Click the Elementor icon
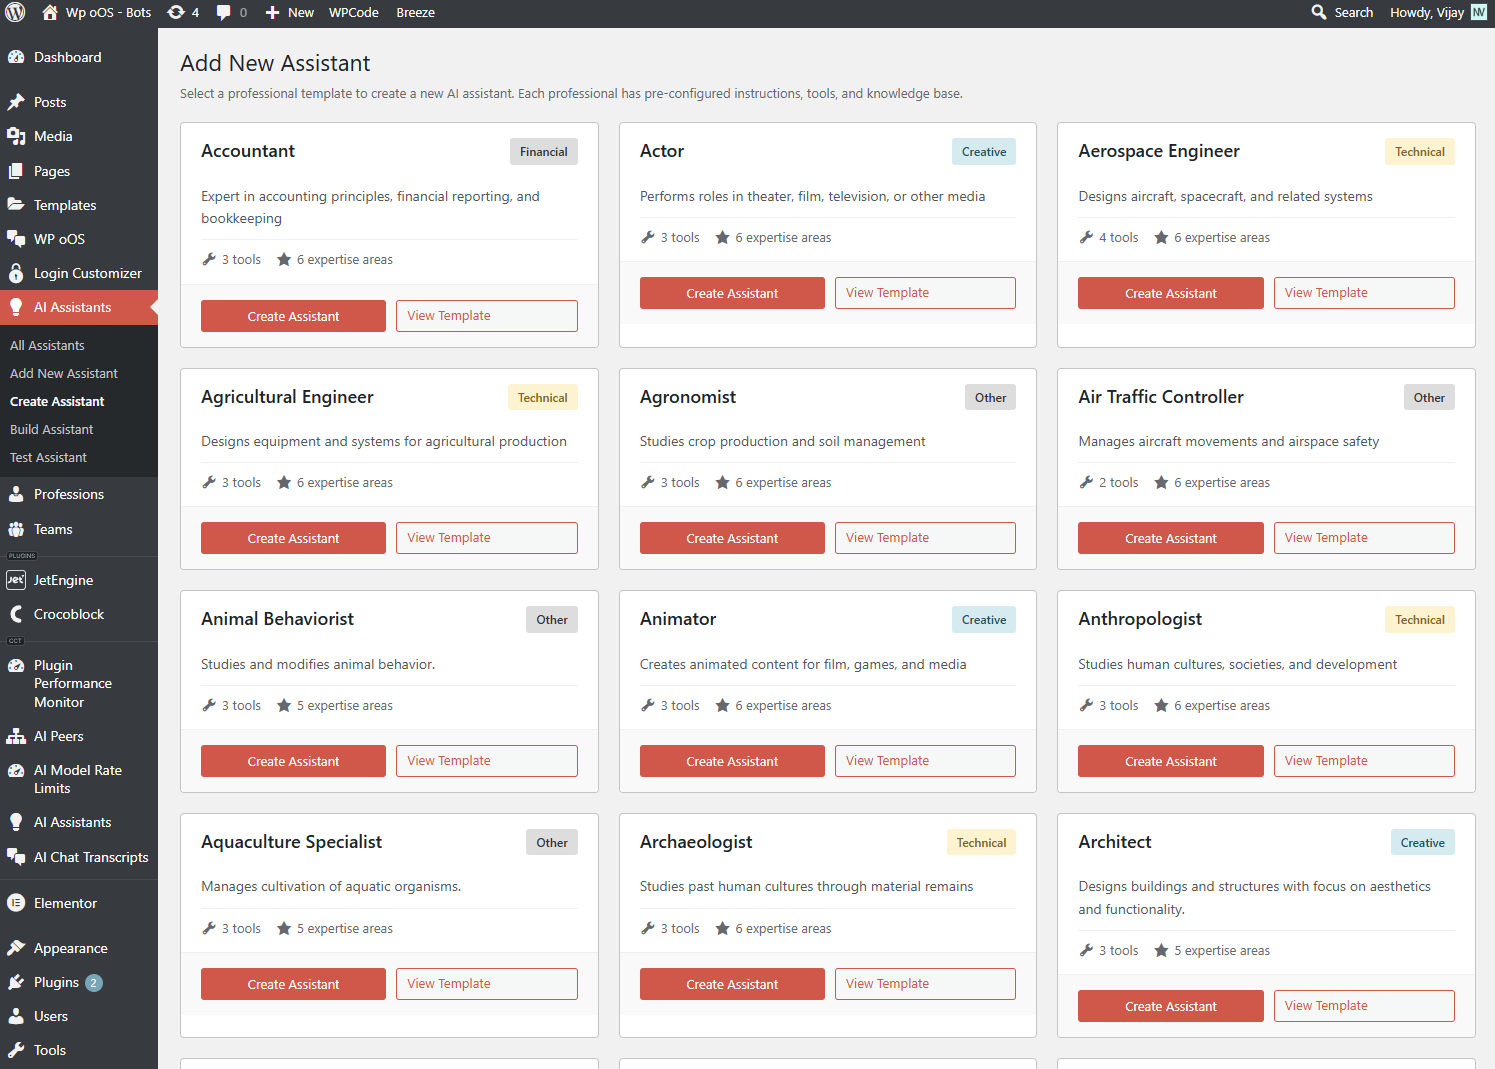 (x=16, y=903)
